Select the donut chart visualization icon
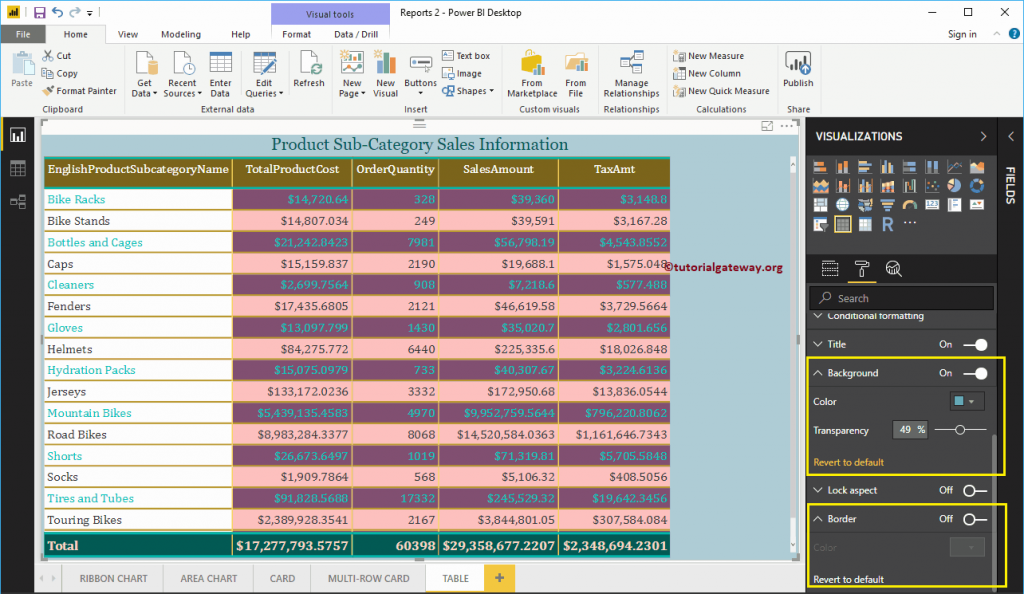 976,186
